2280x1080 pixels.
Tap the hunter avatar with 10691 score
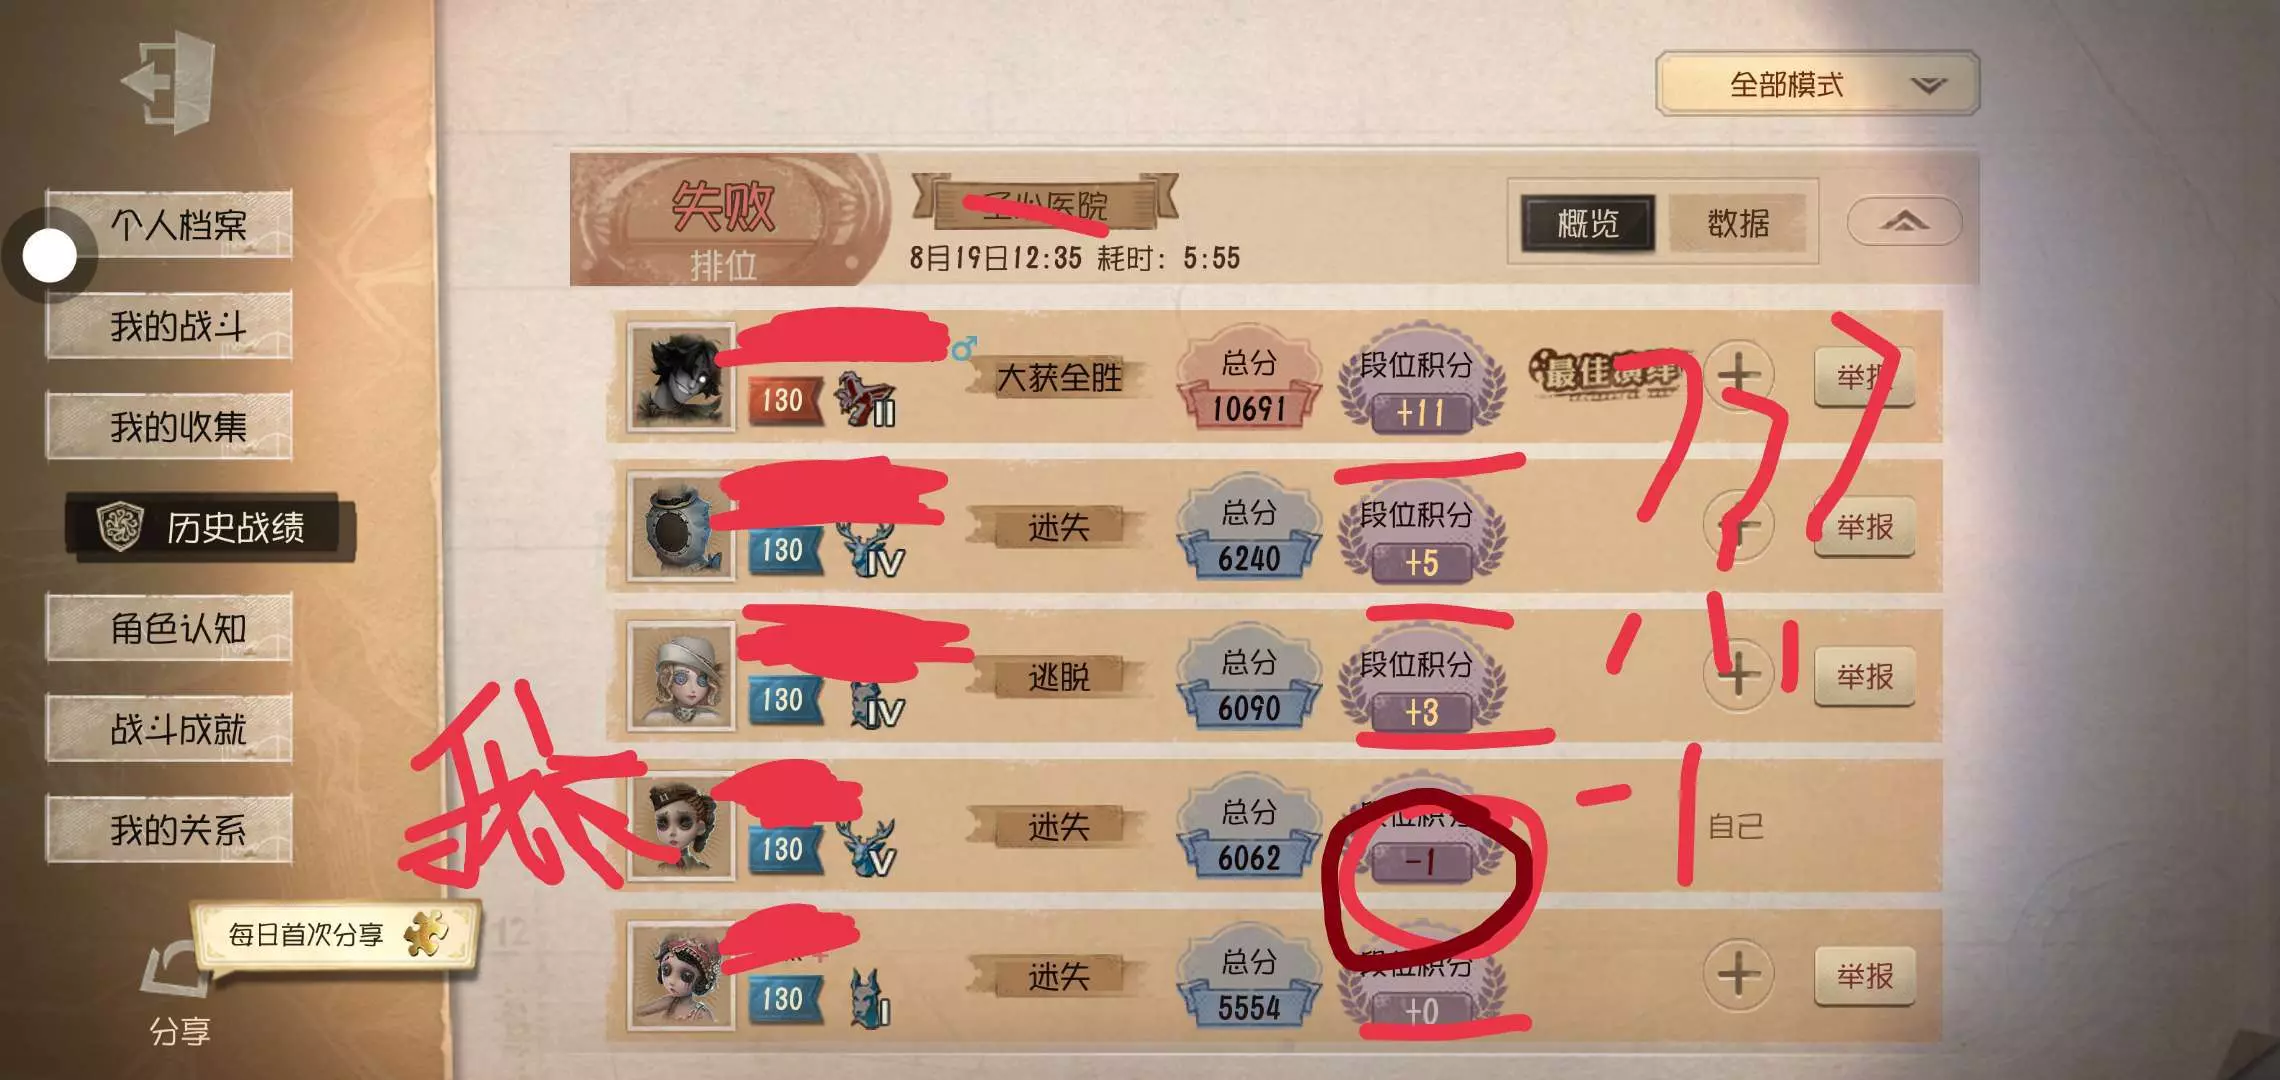(x=681, y=377)
